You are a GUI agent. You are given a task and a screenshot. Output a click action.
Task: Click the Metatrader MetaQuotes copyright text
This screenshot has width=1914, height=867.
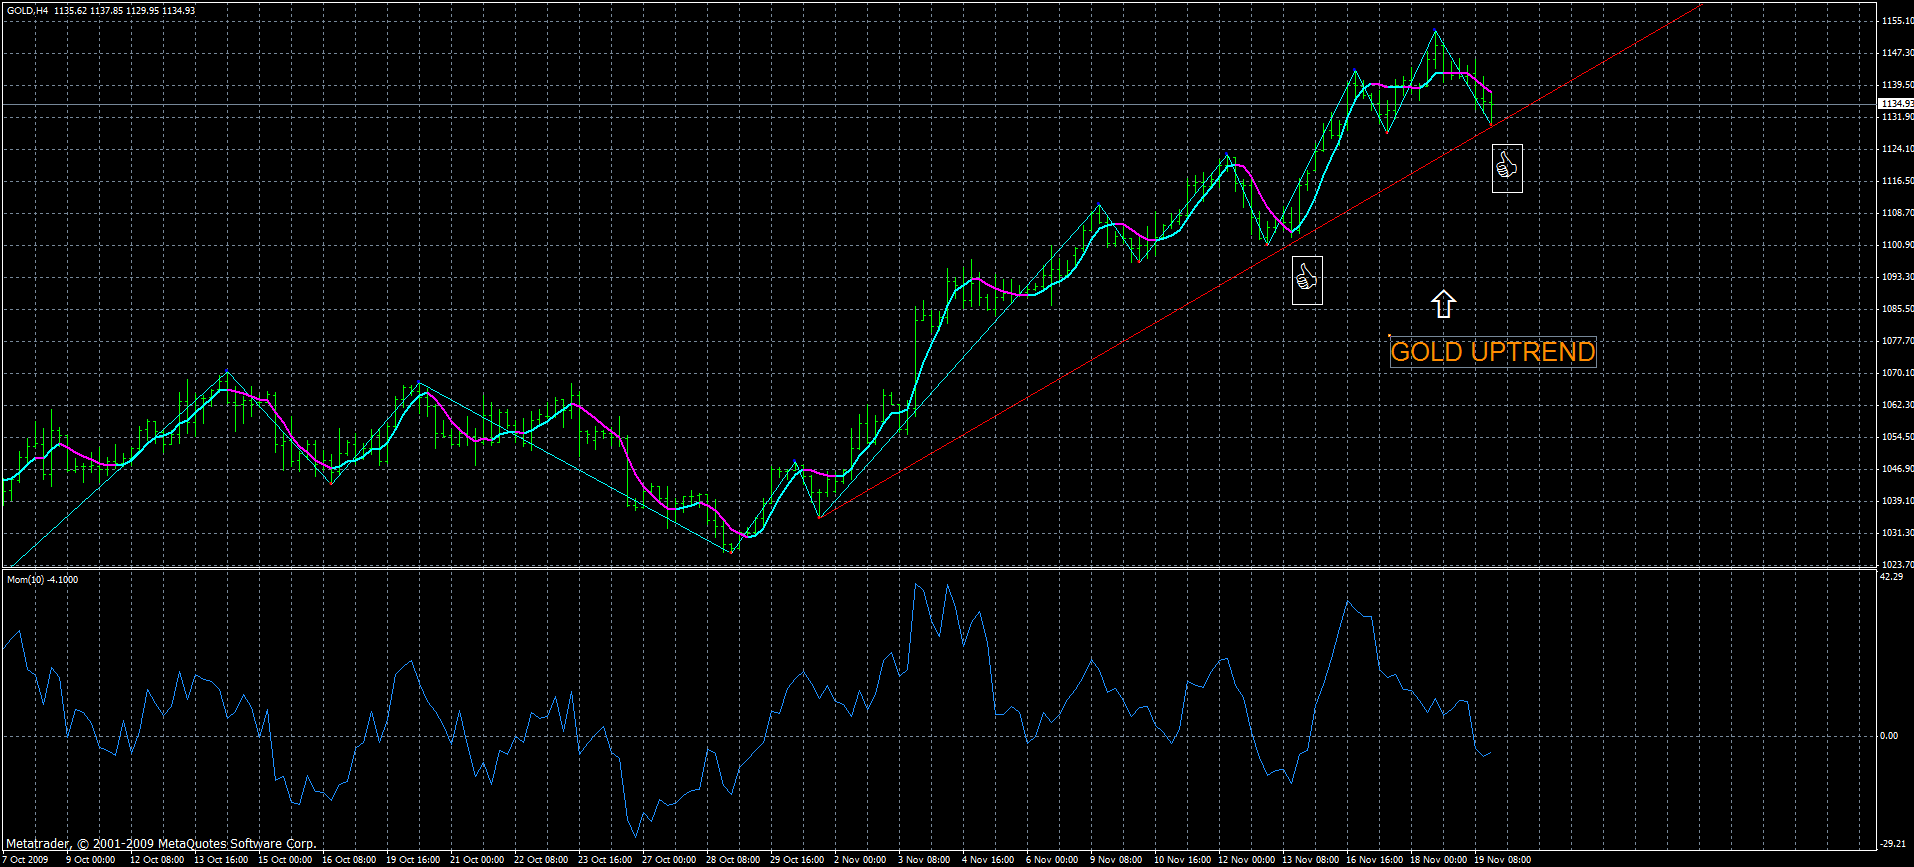[x=160, y=844]
